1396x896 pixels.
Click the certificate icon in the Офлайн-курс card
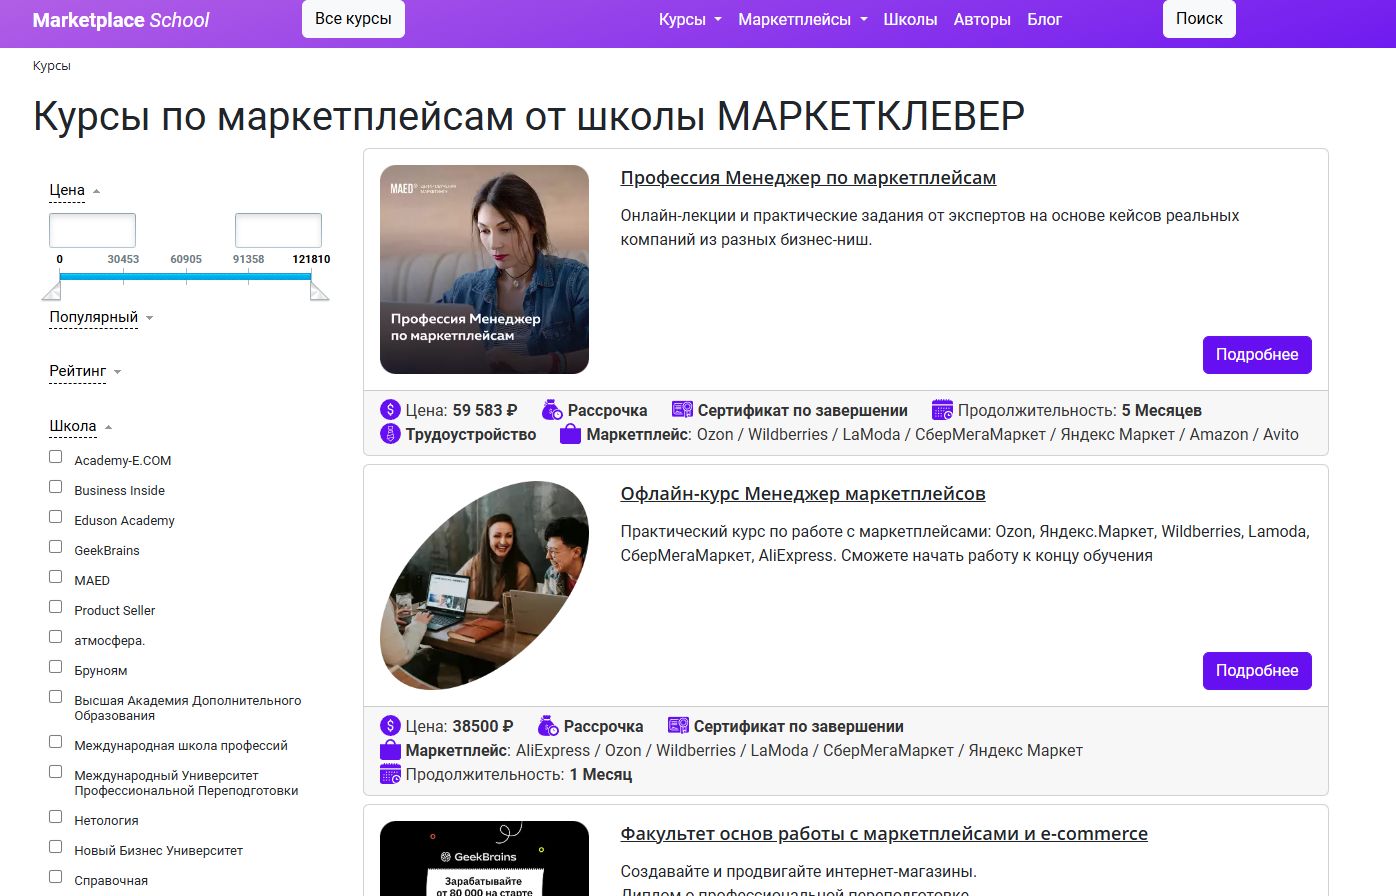point(678,726)
